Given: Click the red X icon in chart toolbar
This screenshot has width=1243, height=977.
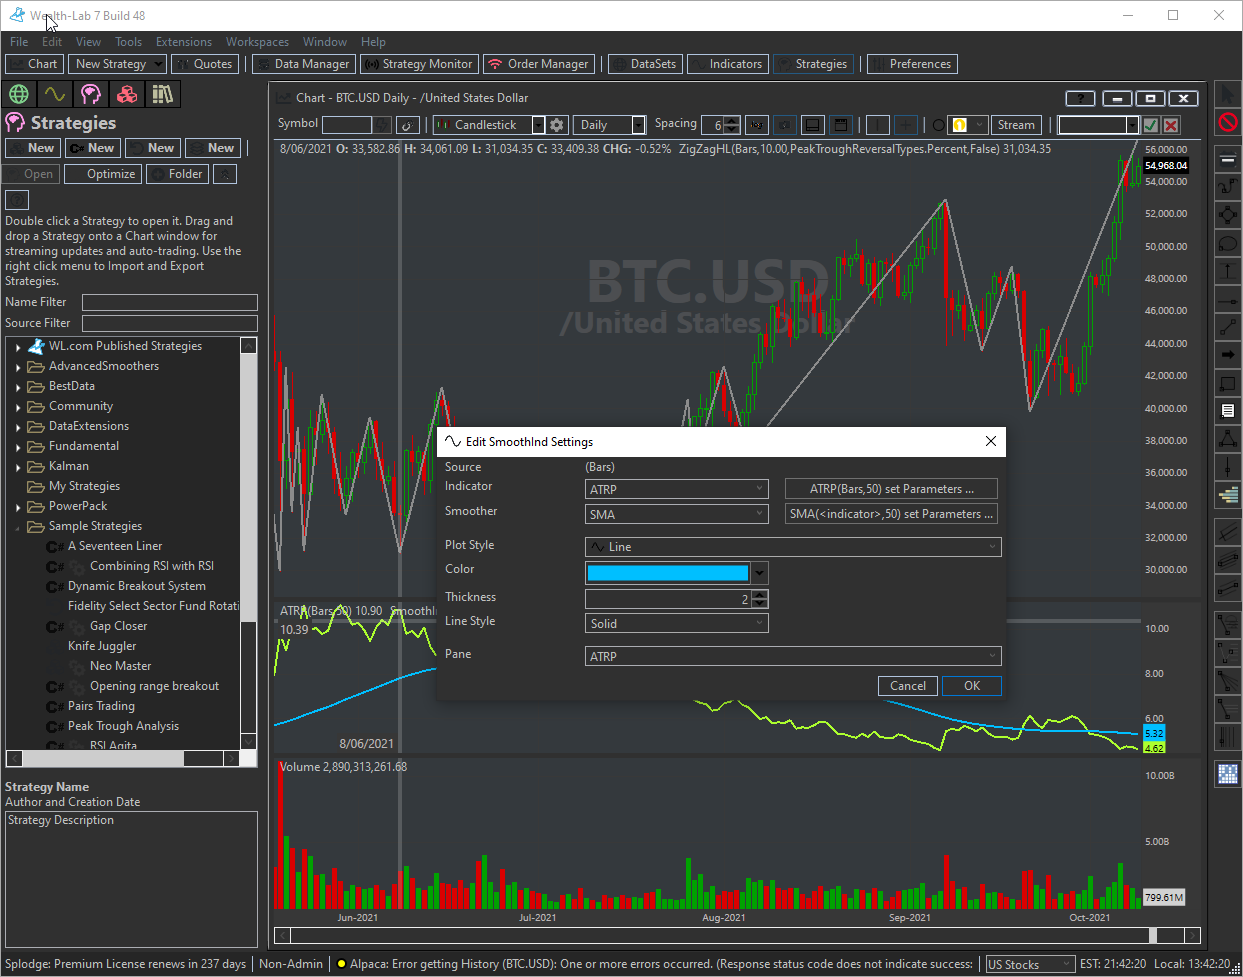Looking at the screenshot, I should click(1171, 125).
